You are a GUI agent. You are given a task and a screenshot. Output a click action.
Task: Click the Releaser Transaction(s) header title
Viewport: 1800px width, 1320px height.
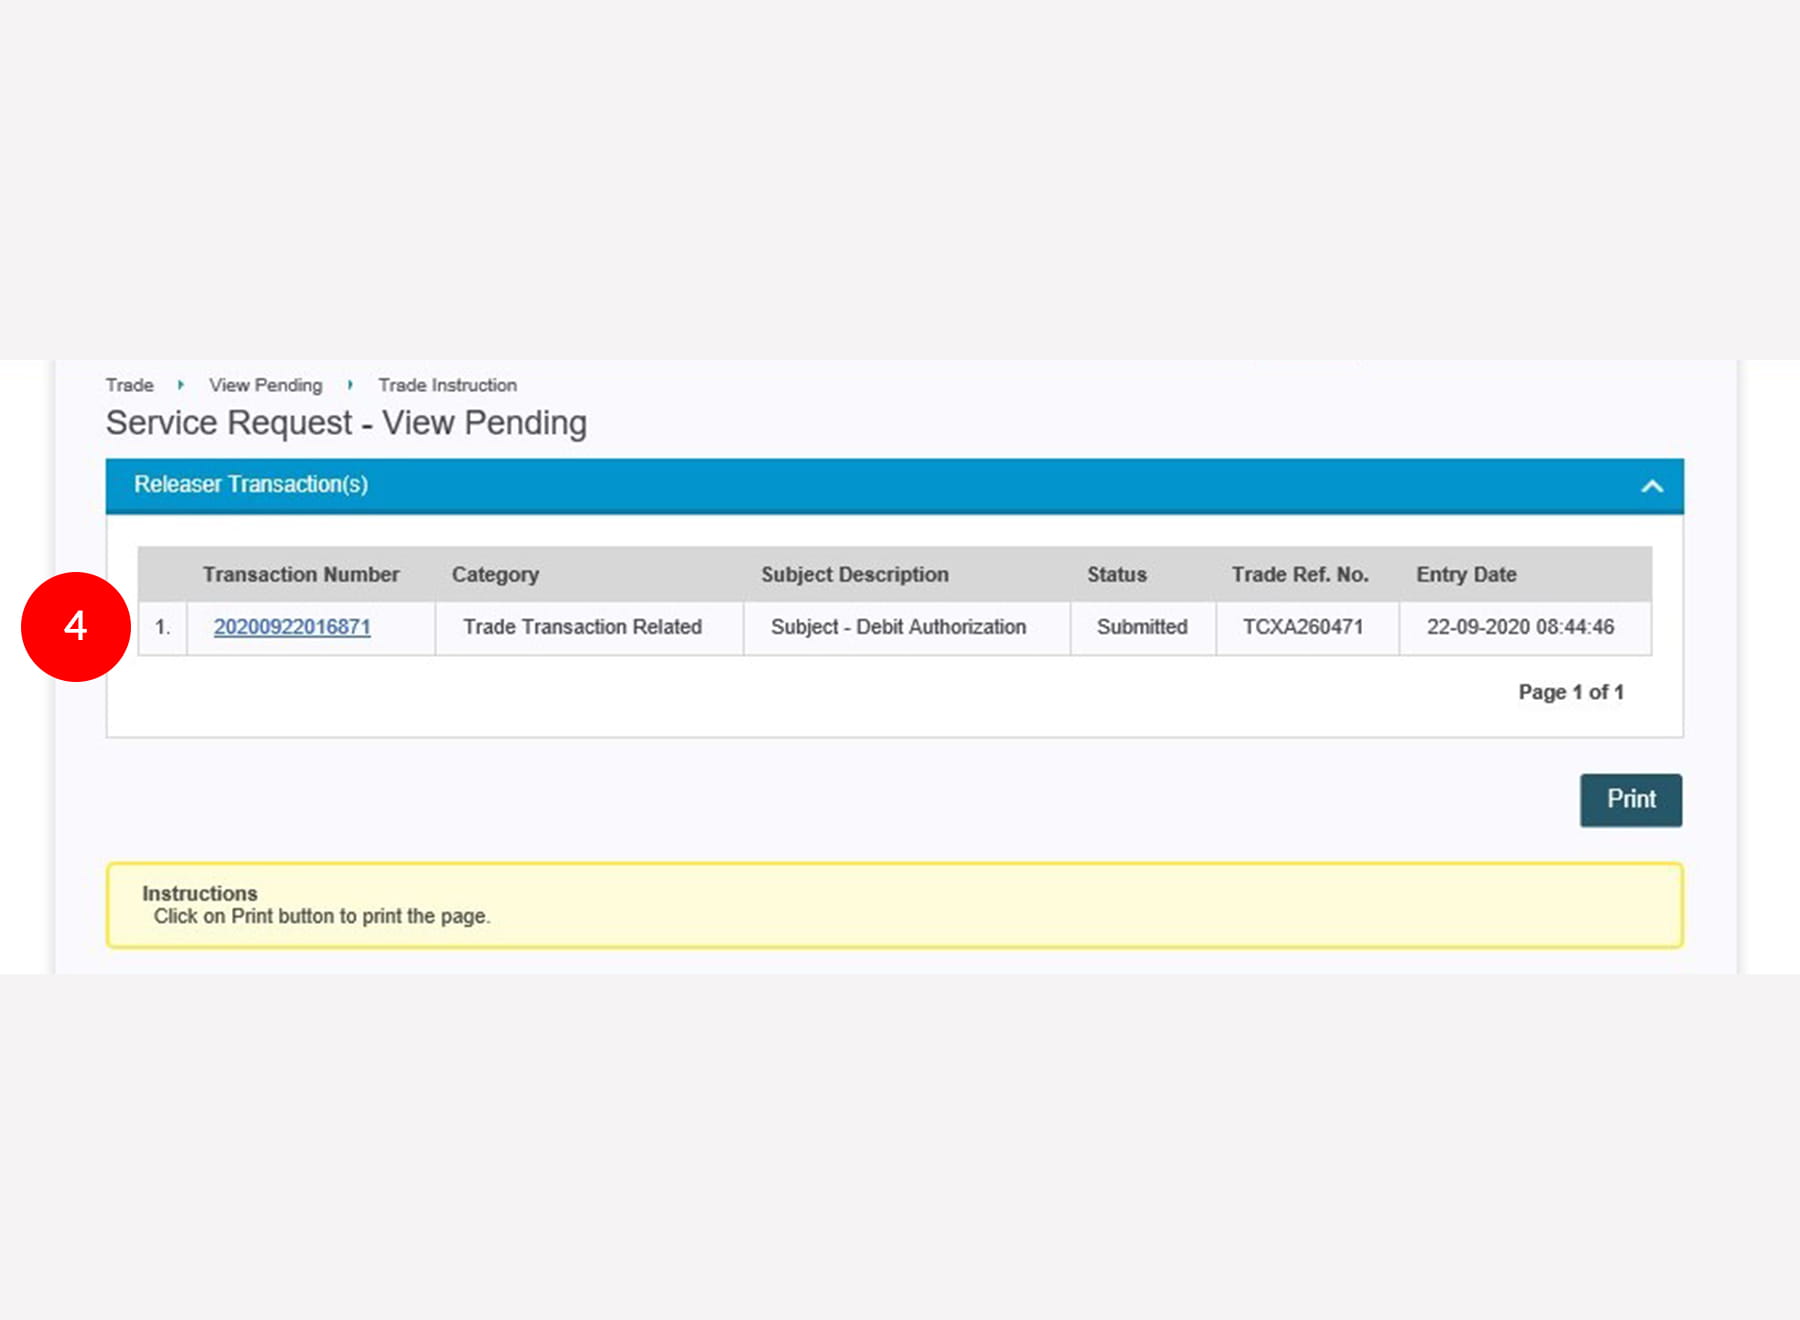(251, 484)
